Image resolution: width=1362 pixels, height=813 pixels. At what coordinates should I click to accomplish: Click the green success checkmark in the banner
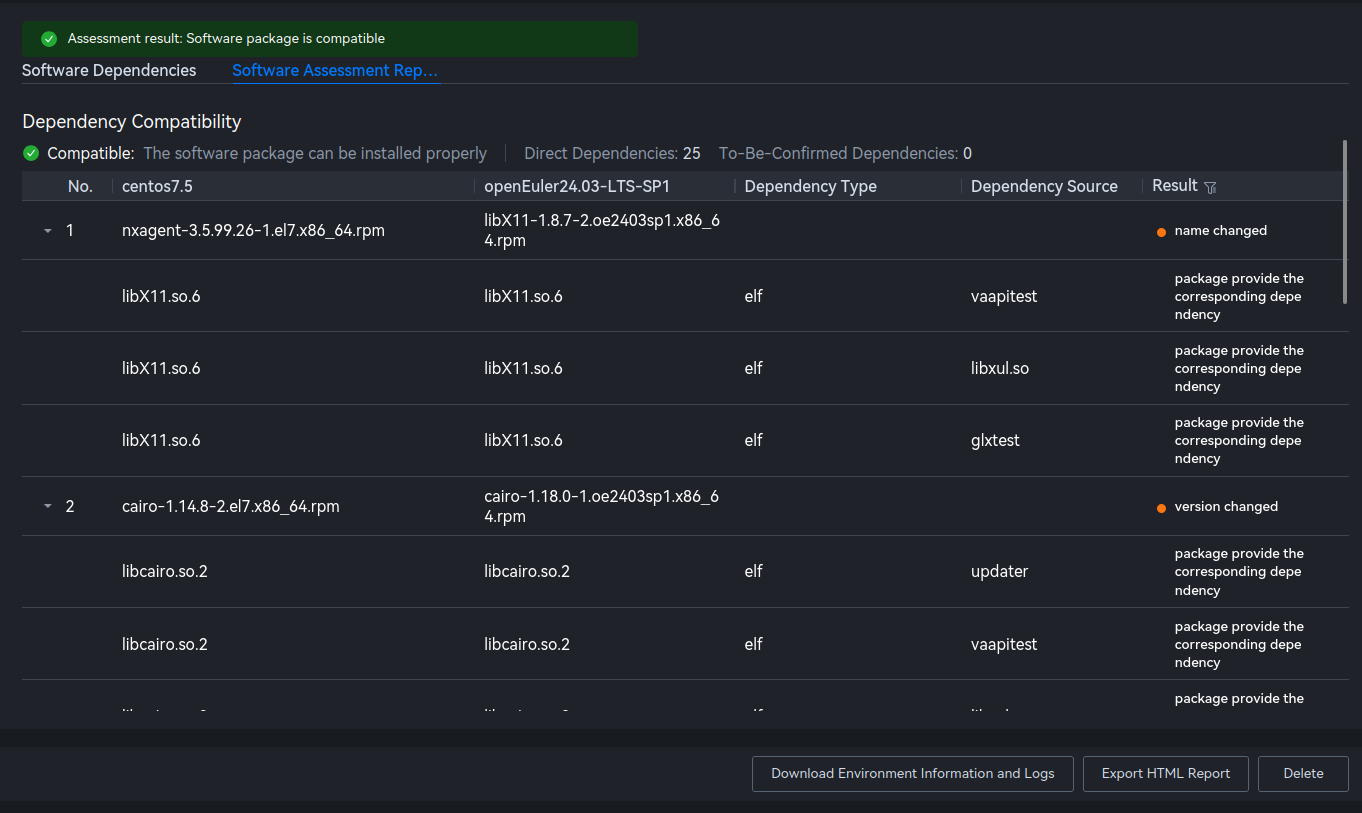49,39
